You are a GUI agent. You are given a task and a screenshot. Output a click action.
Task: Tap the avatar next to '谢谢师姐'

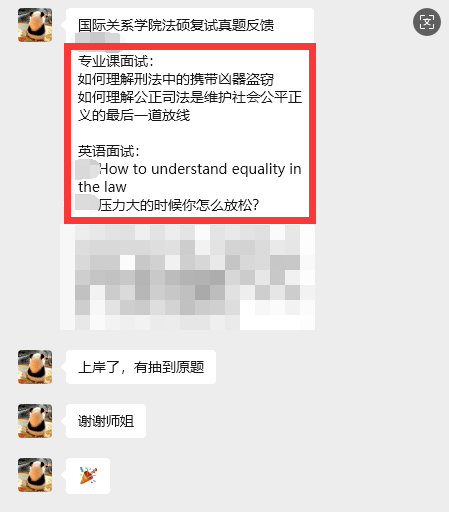coord(35,421)
